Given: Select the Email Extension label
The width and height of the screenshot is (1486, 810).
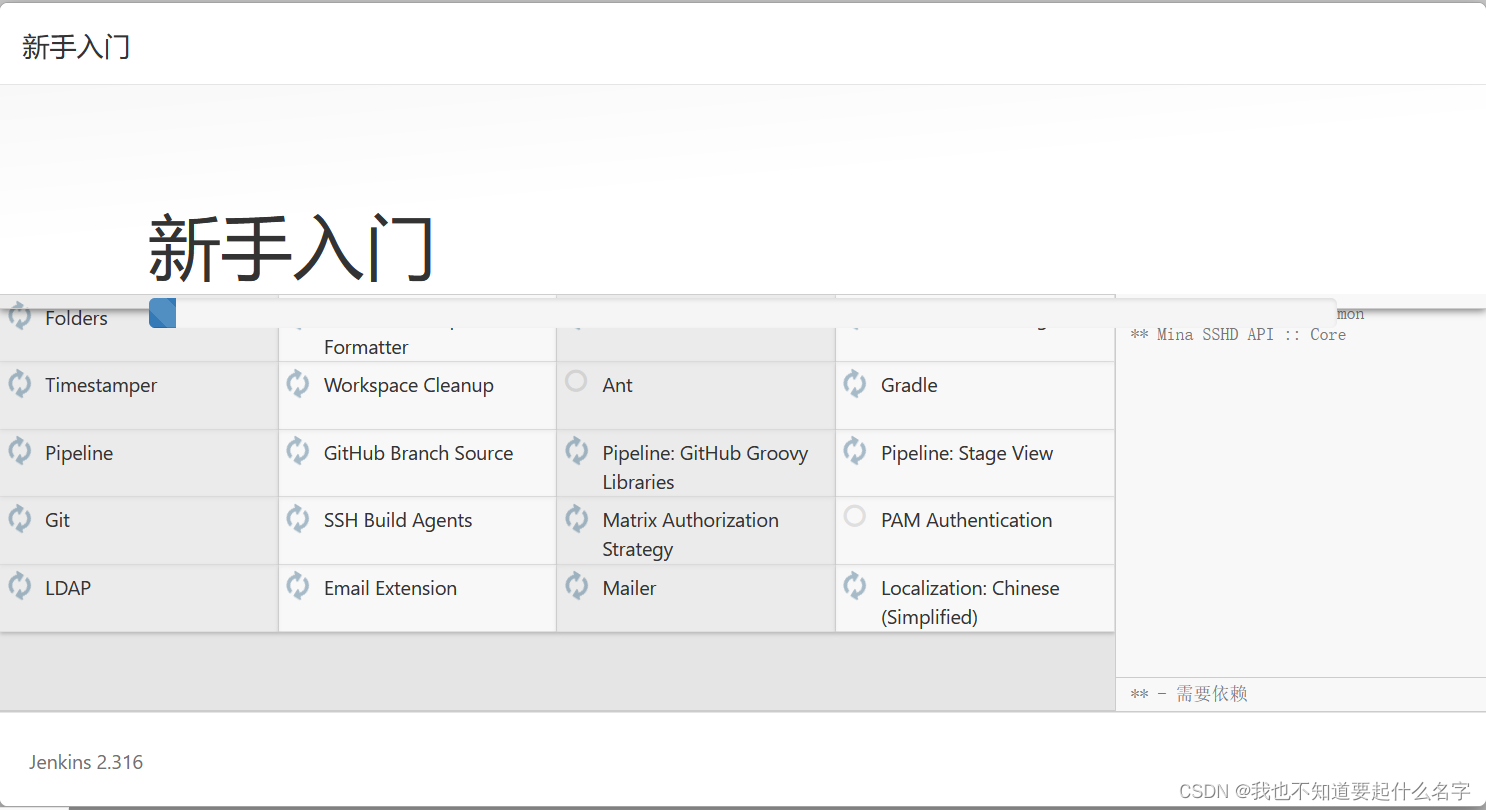Looking at the screenshot, I should coord(390,588).
